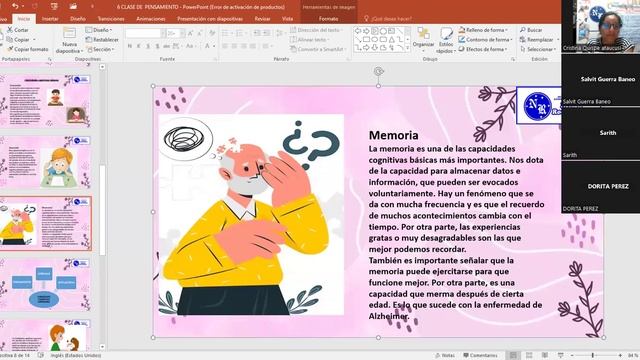The width and height of the screenshot is (640, 360).
Task: Open Presentación con diapositivas tab
Action: pyautogui.click(x=210, y=19)
